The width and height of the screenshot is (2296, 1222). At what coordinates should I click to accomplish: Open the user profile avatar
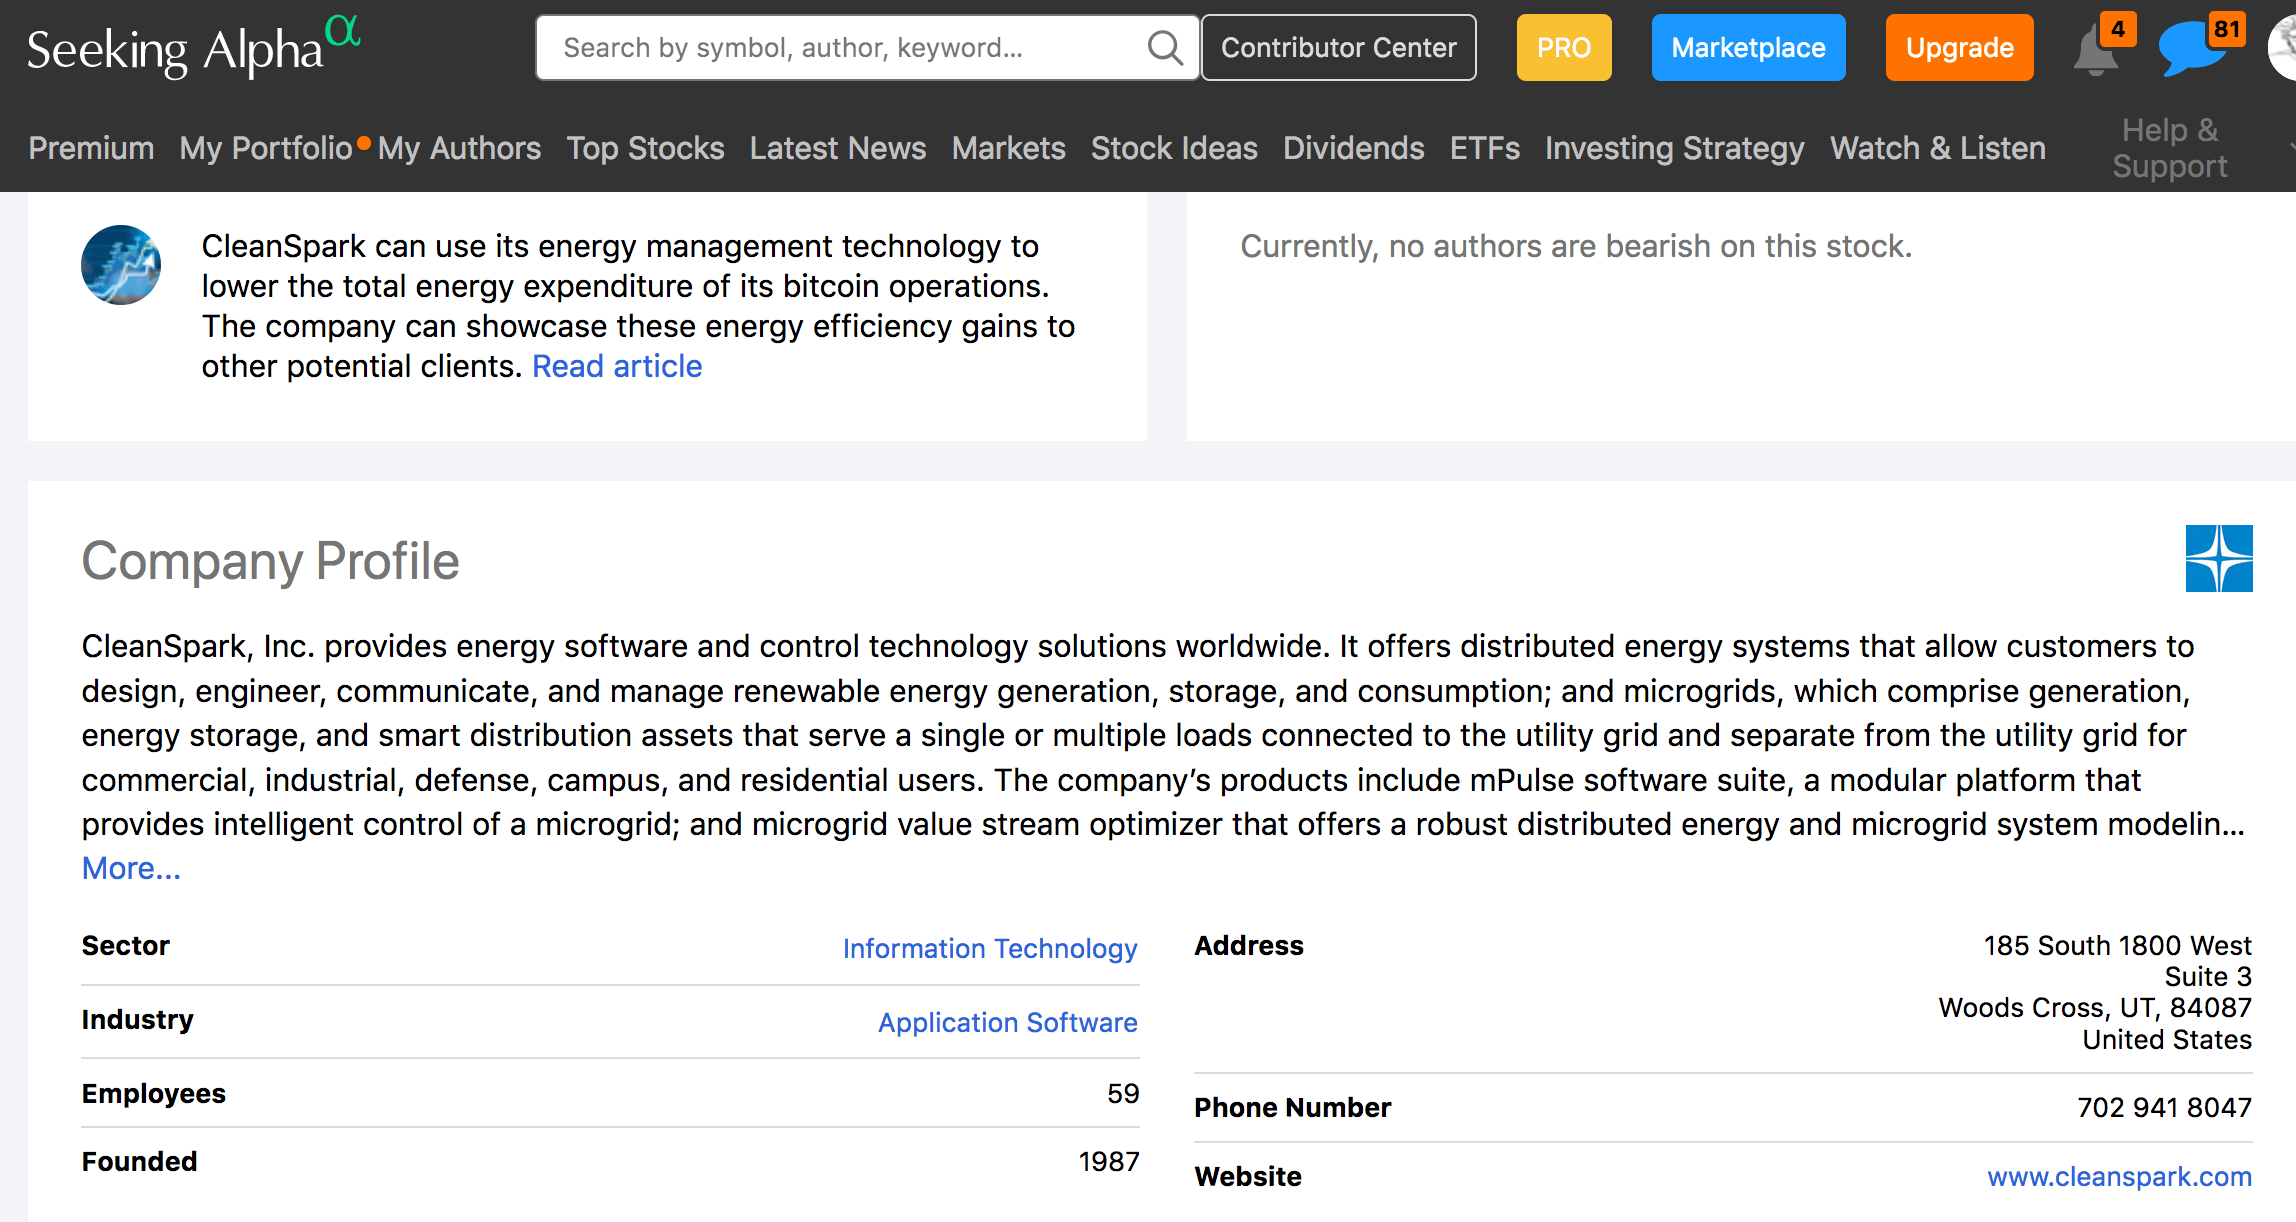point(2283,47)
